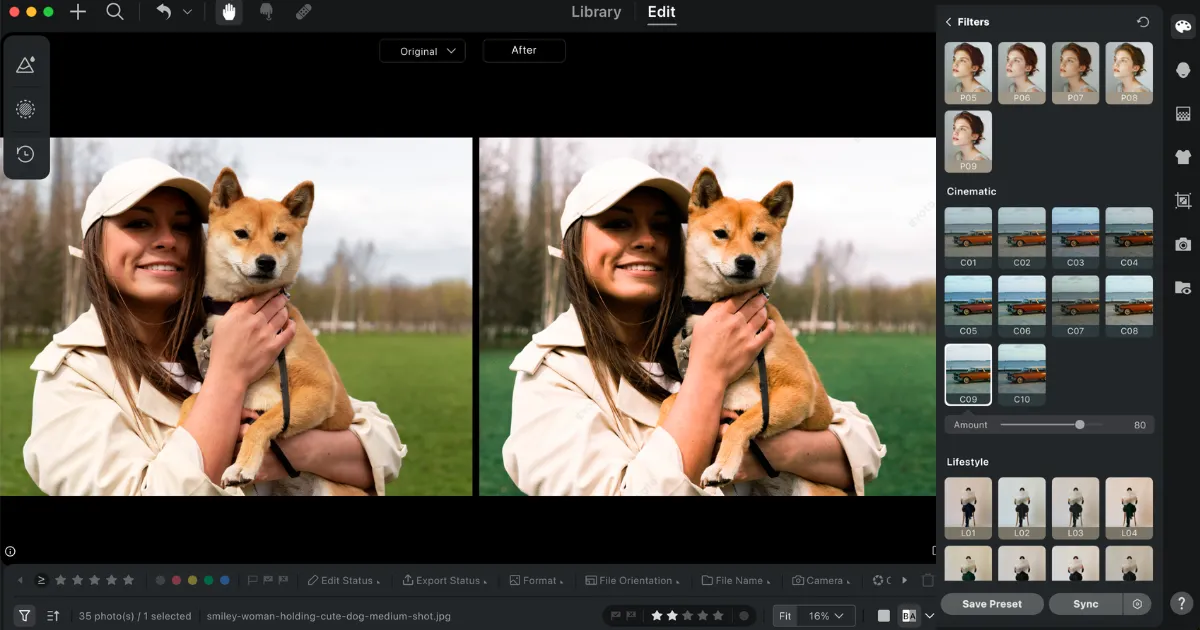This screenshot has height=630, width=1200.
Task: Select the L02 lifestyle filter
Action: [x=1022, y=508]
